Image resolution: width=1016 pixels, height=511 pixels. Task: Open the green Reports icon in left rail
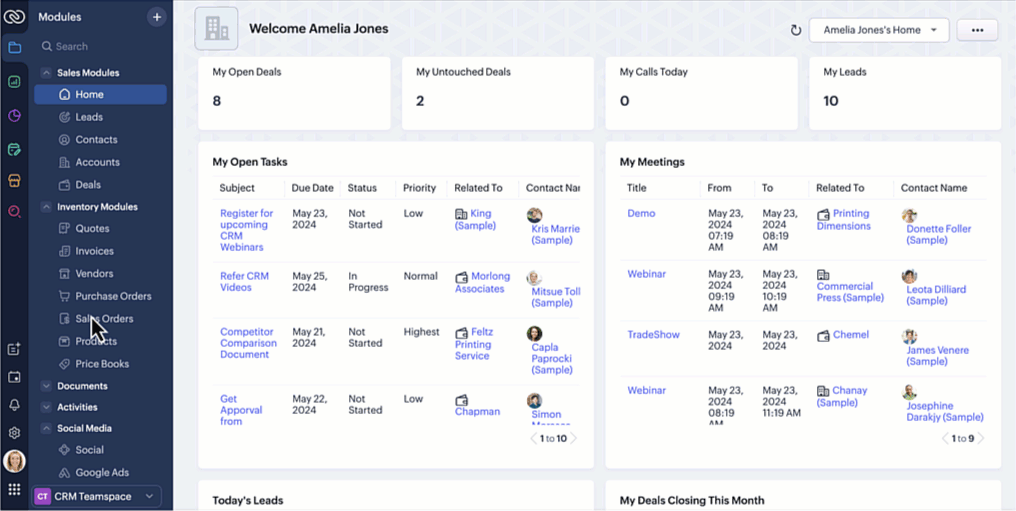pos(14,82)
